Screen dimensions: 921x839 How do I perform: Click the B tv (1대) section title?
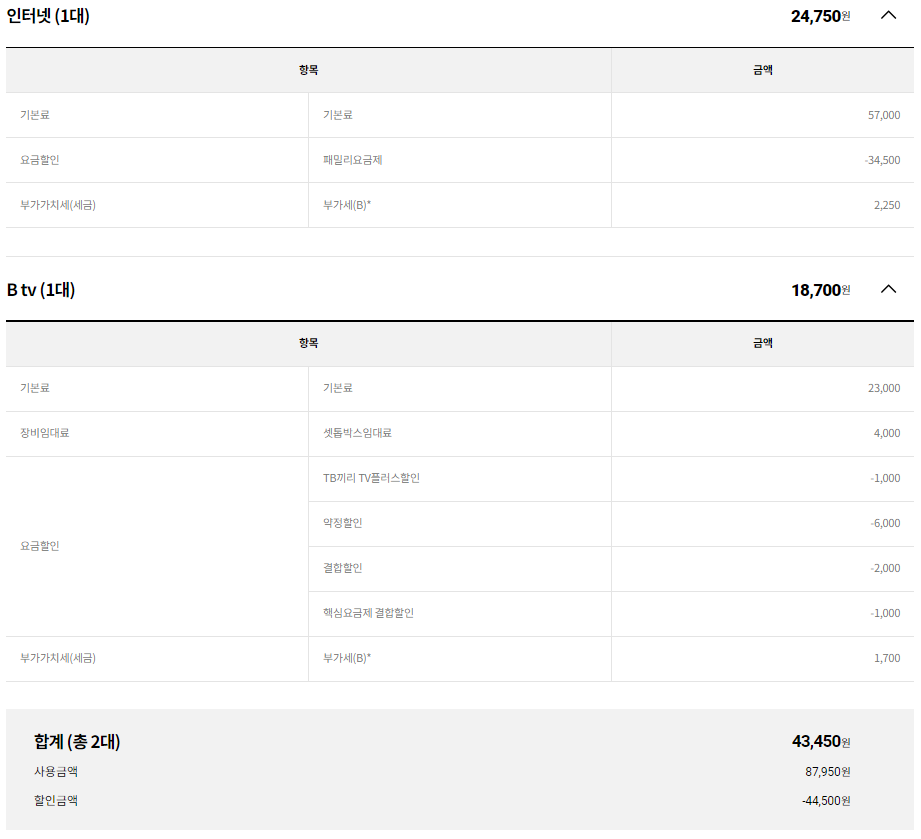pyautogui.click(x=41, y=290)
